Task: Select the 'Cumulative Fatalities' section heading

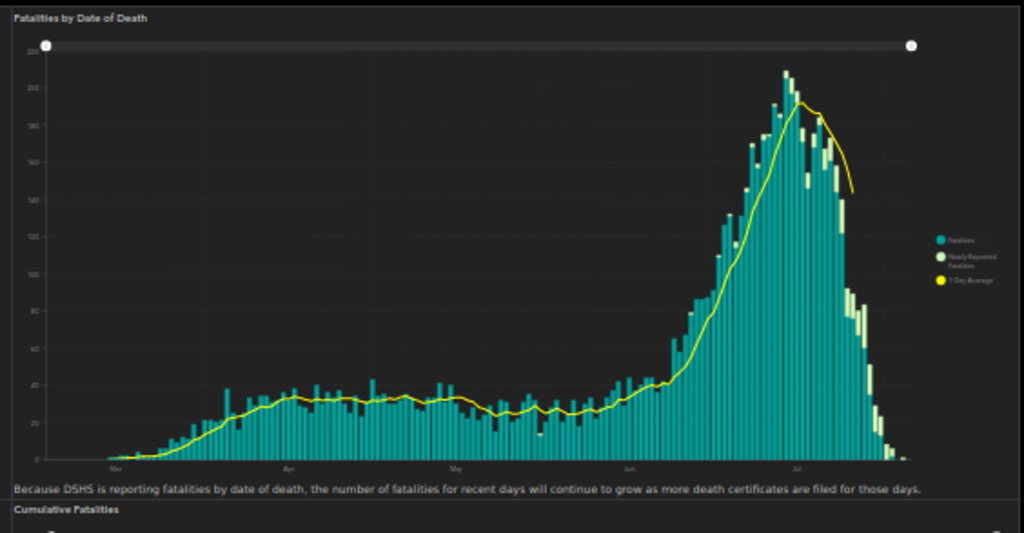Action: [x=66, y=510]
